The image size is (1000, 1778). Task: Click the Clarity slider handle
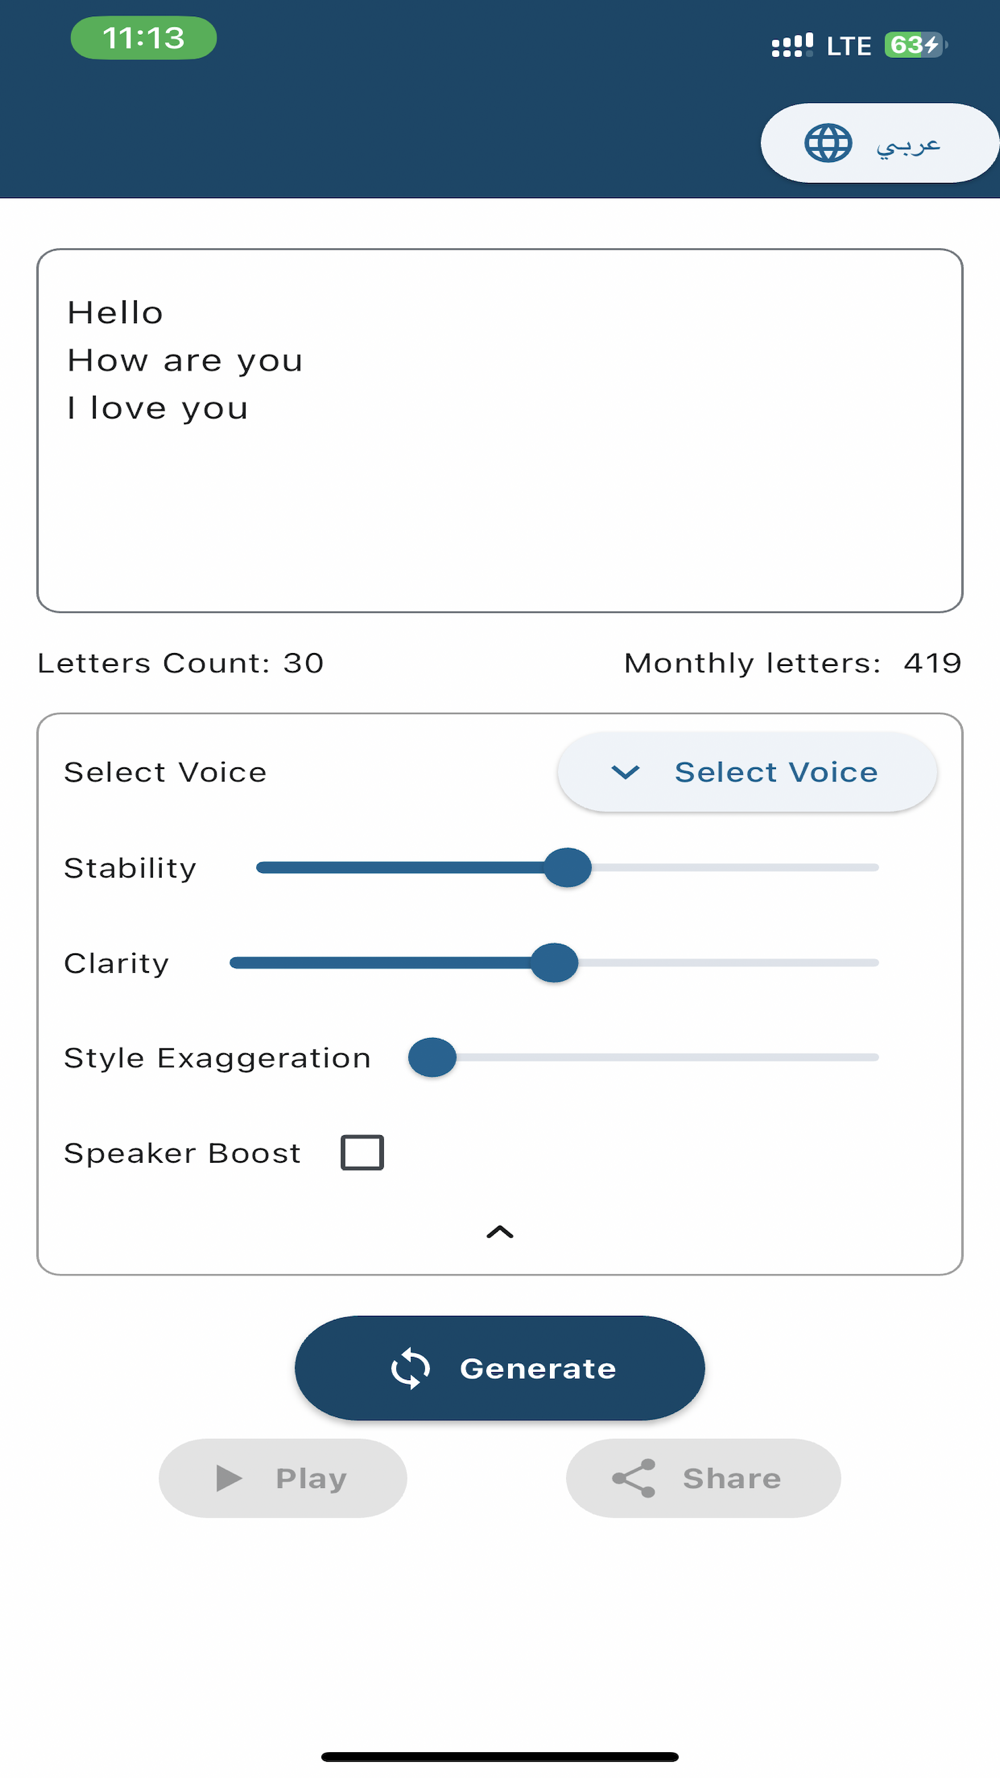tap(554, 962)
